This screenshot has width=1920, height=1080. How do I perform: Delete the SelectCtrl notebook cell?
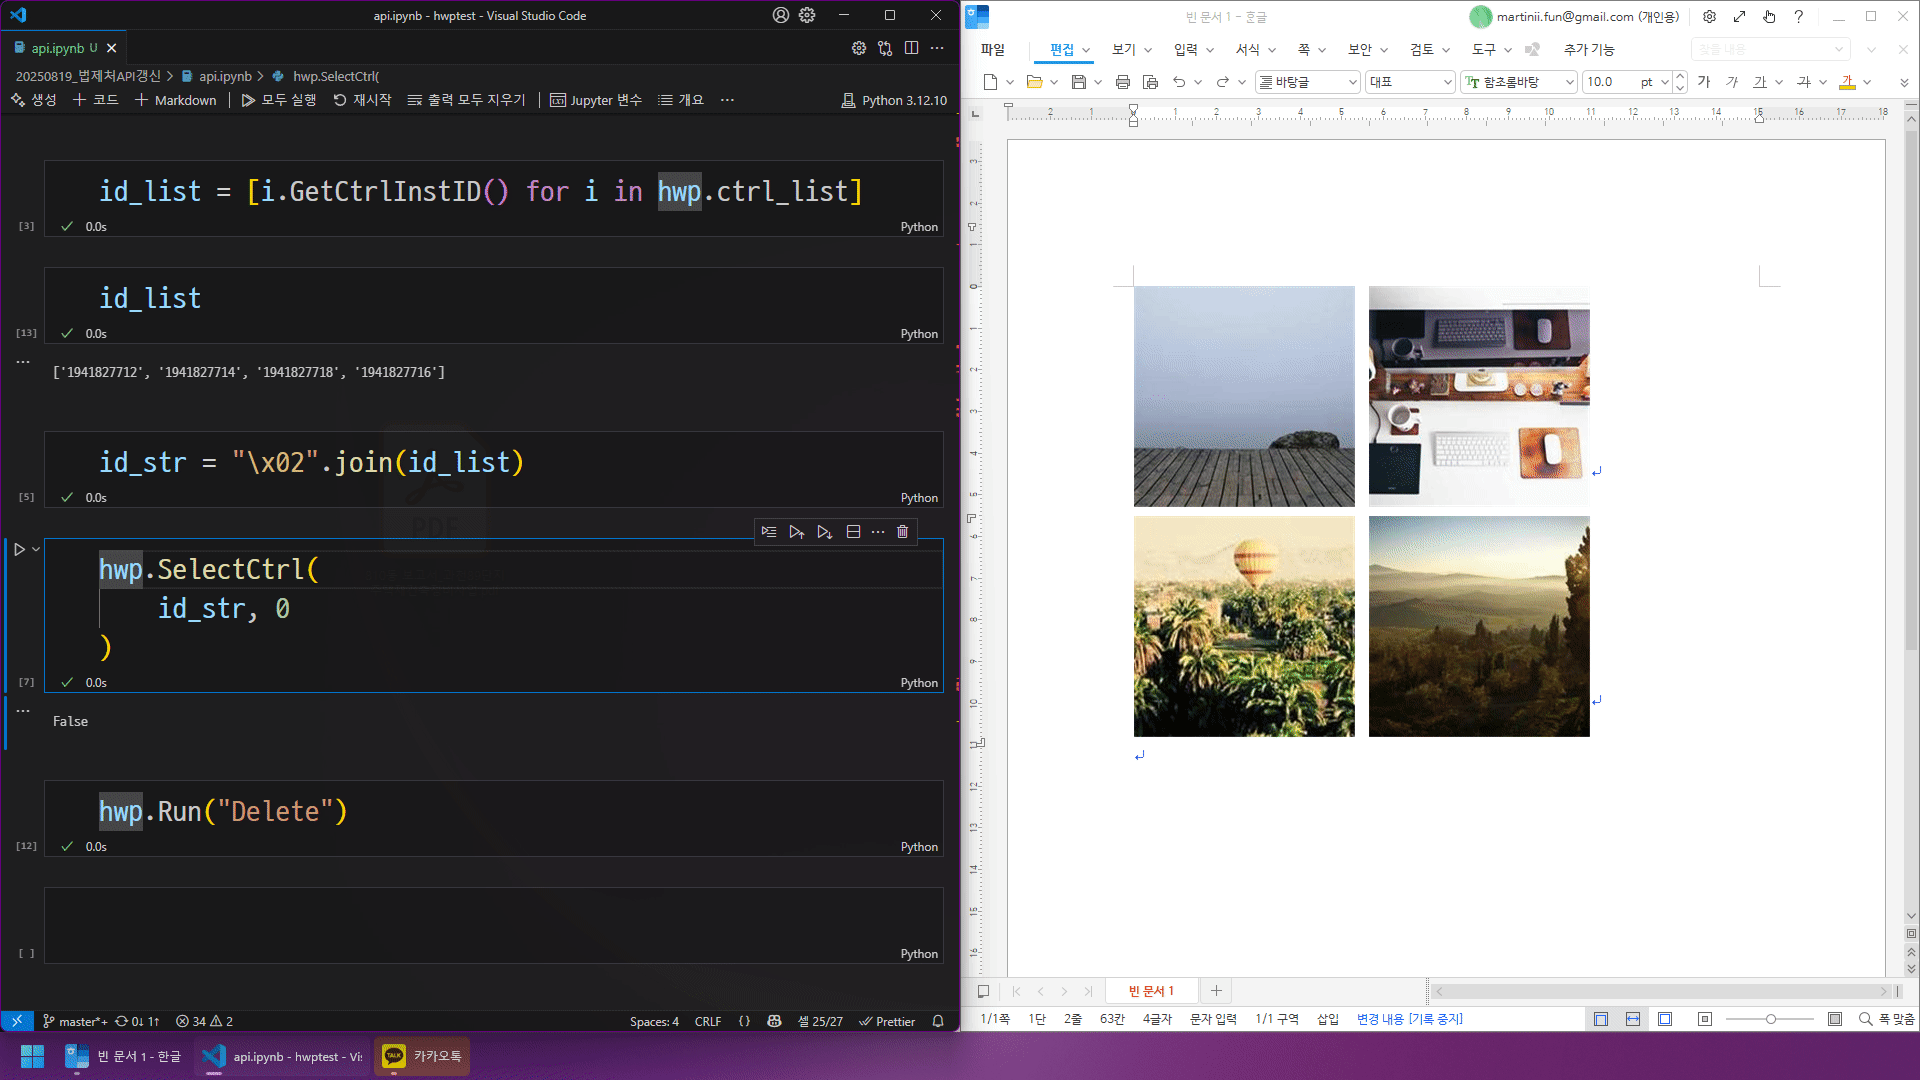point(902,532)
